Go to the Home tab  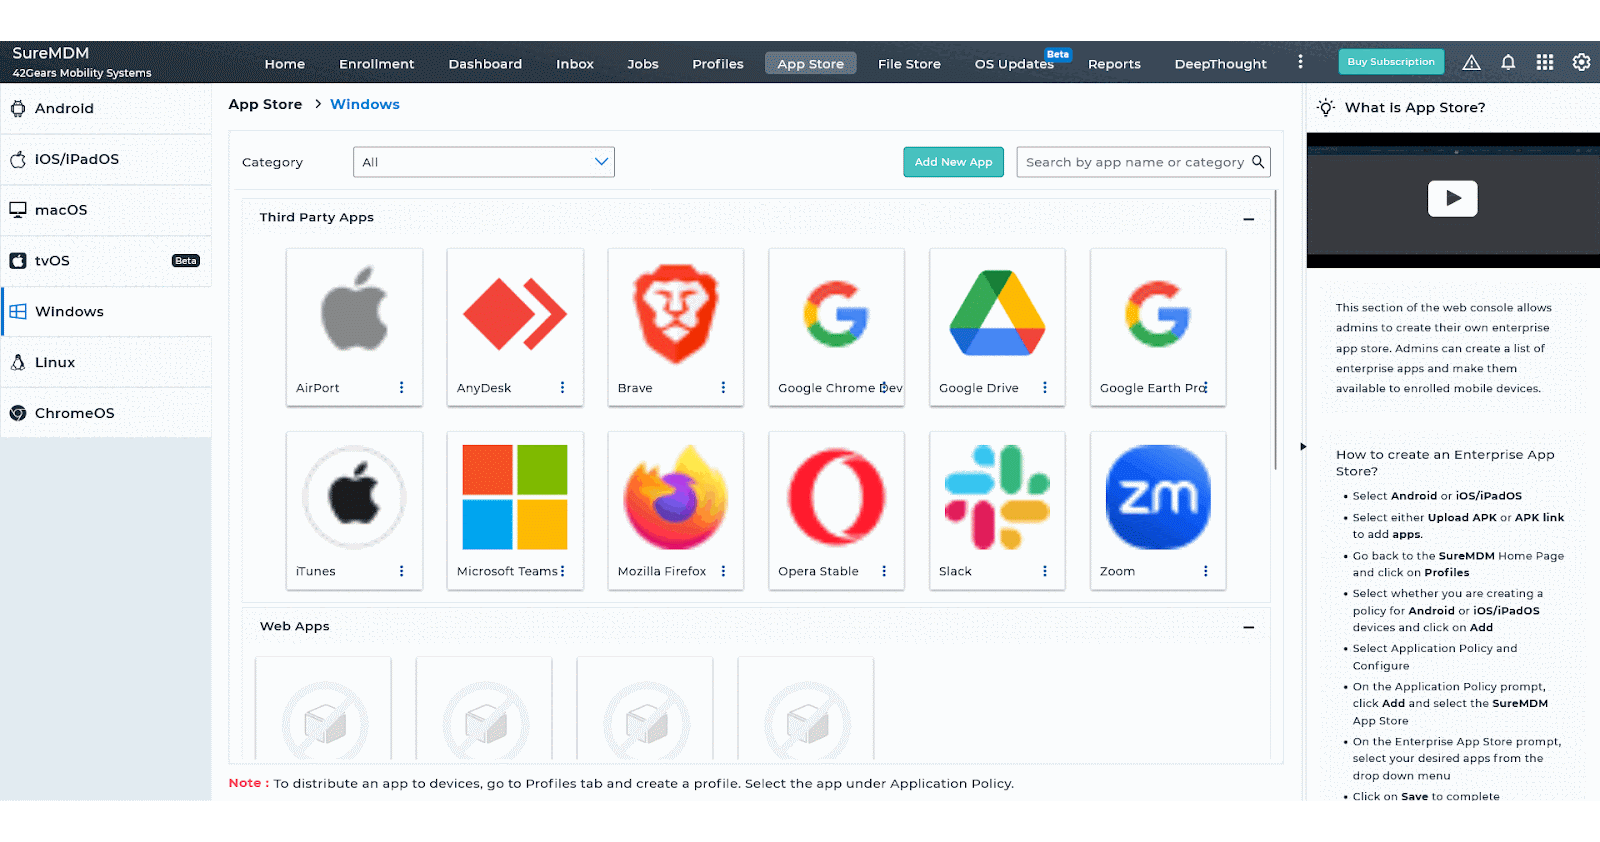pos(285,63)
